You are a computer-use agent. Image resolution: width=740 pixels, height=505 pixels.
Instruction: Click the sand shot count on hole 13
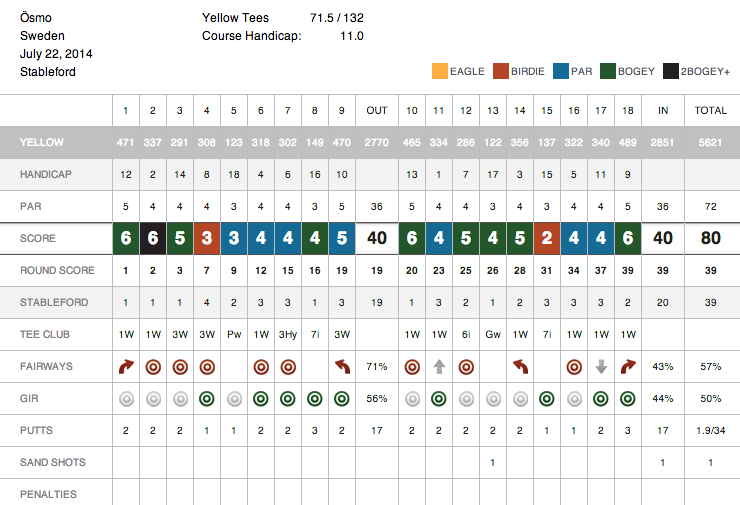[x=493, y=463]
